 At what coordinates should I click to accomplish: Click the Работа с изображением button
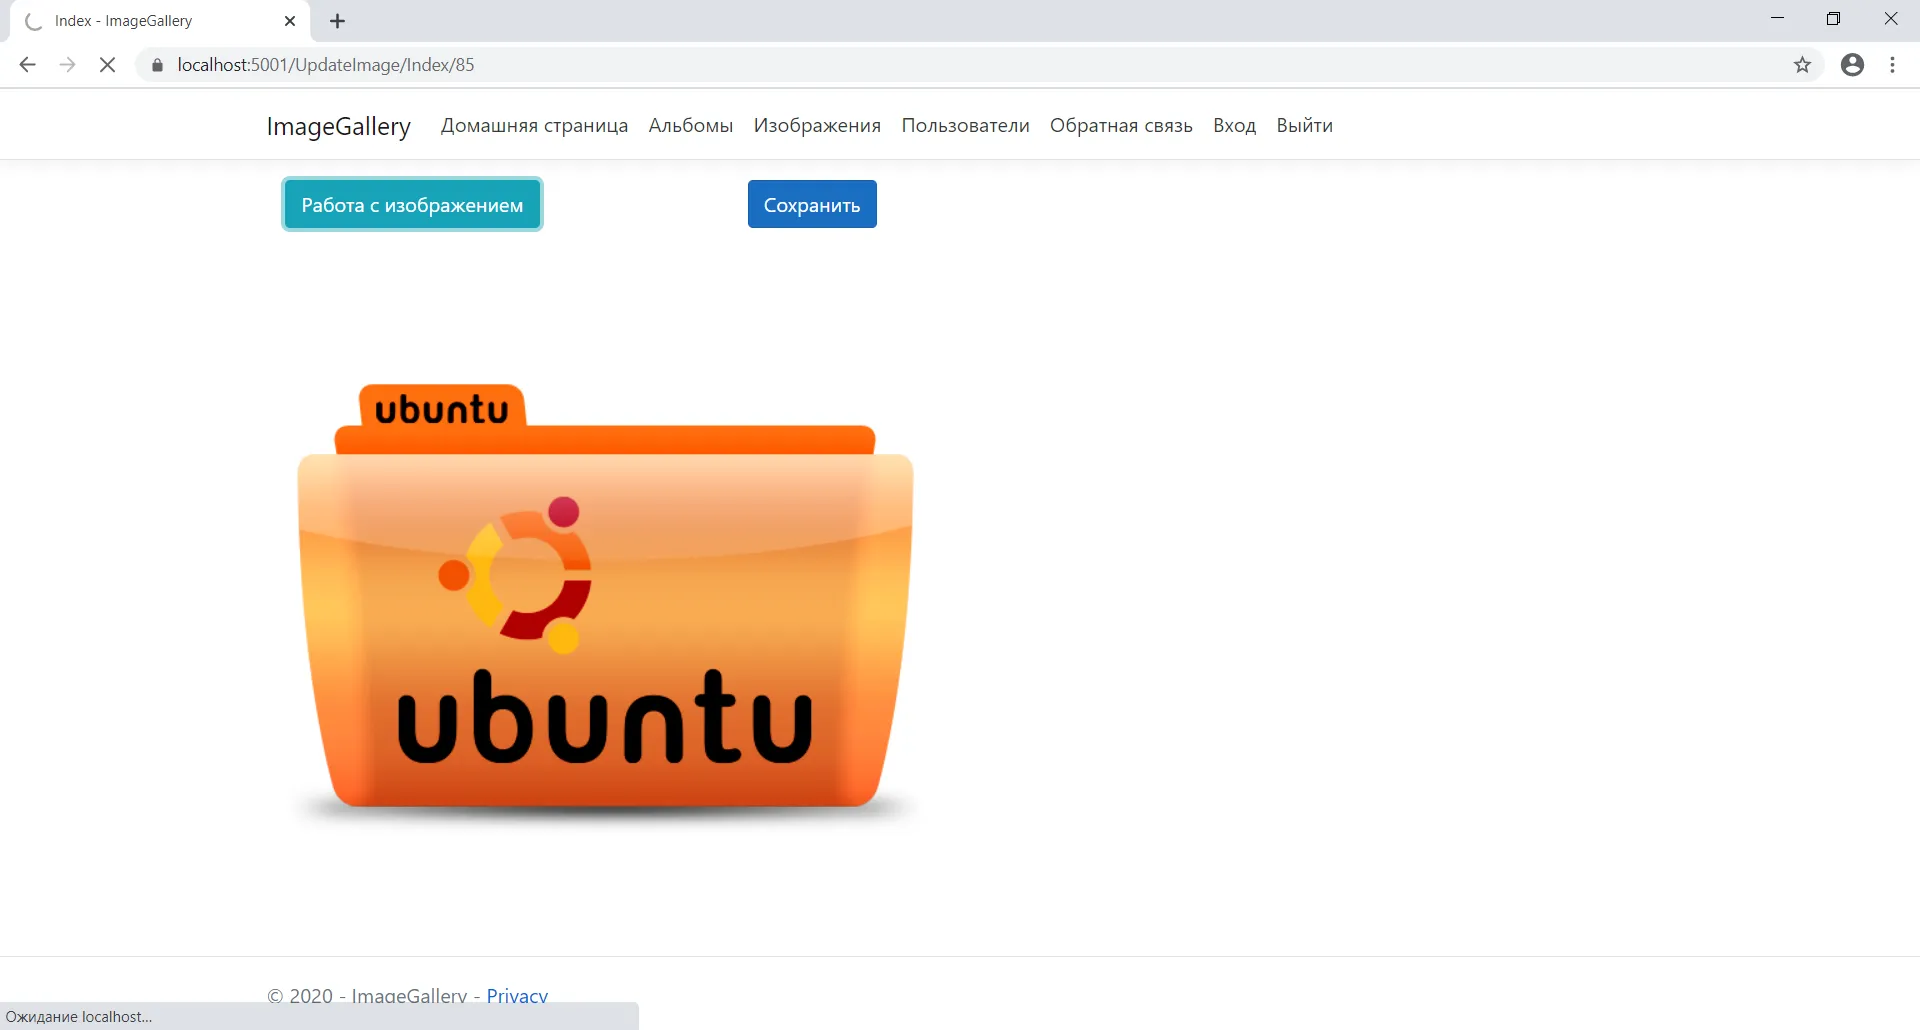point(412,205)
